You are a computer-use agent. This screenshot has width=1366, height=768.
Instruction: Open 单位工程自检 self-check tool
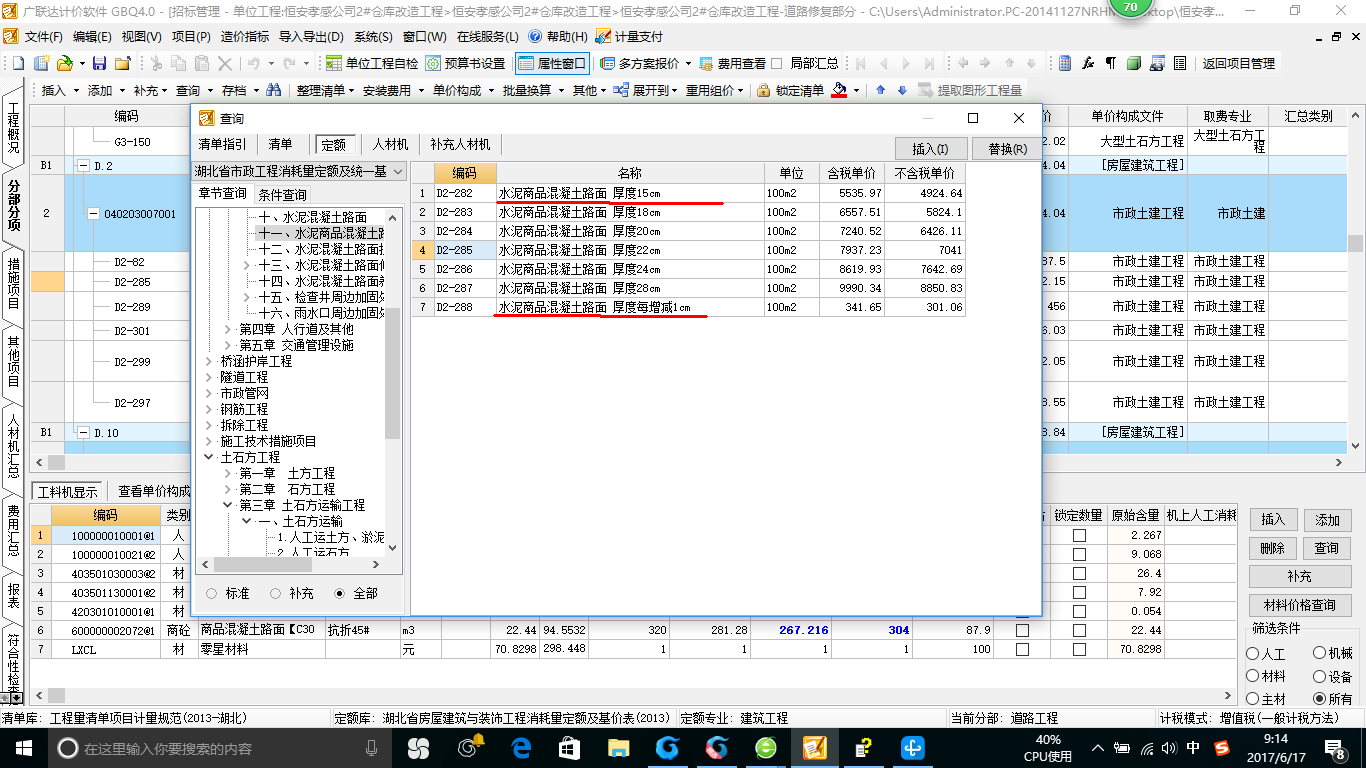point(372,63)
